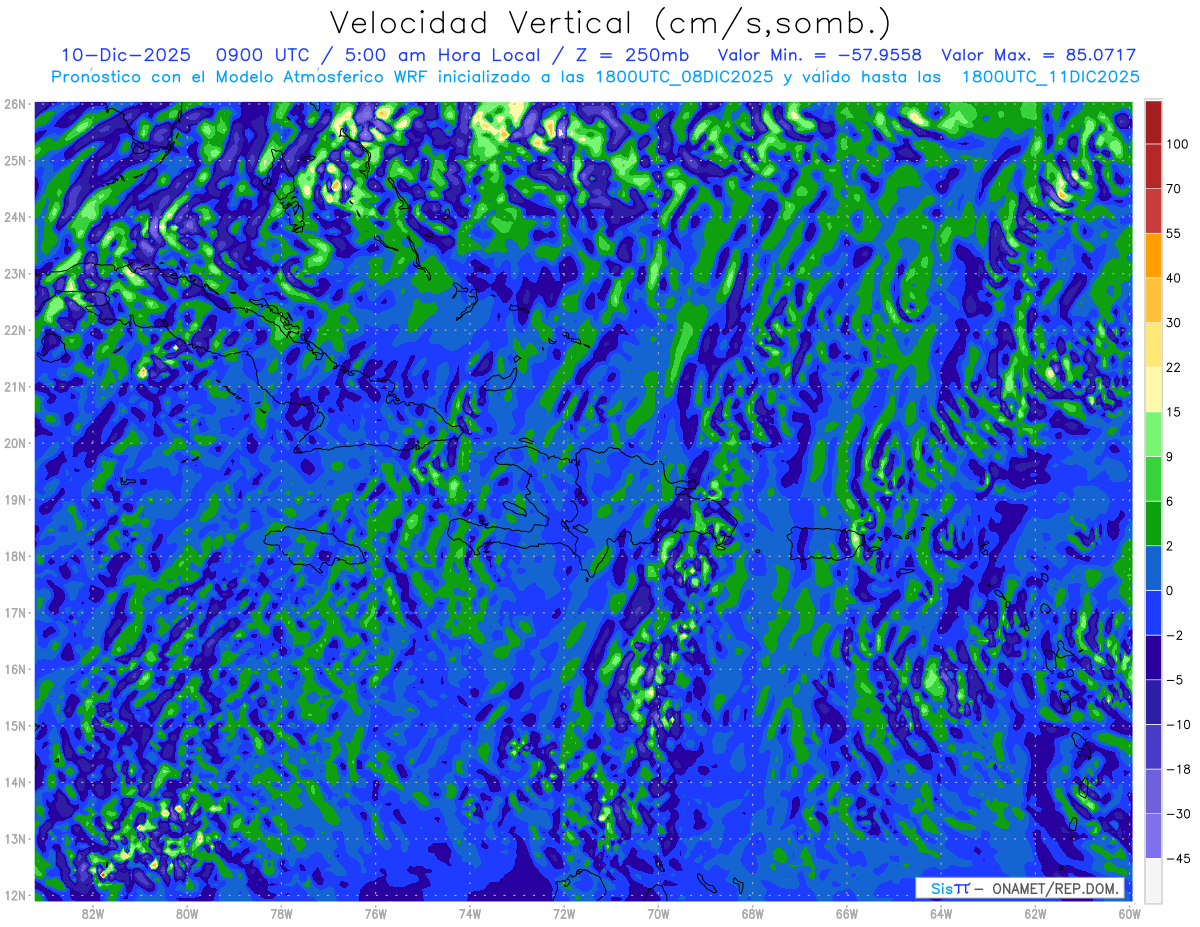
Task: Click the colorbar value "-5"
Action: coord(1174,680)
